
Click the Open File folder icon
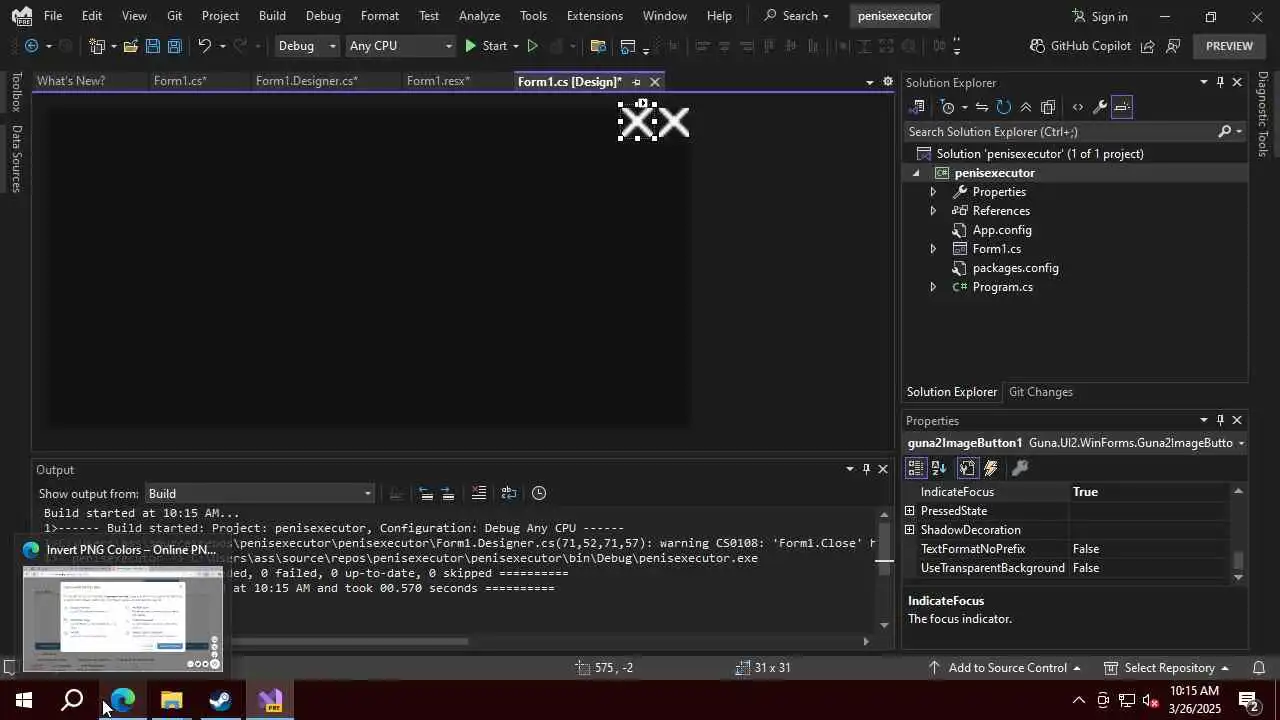tap(131, 46)
